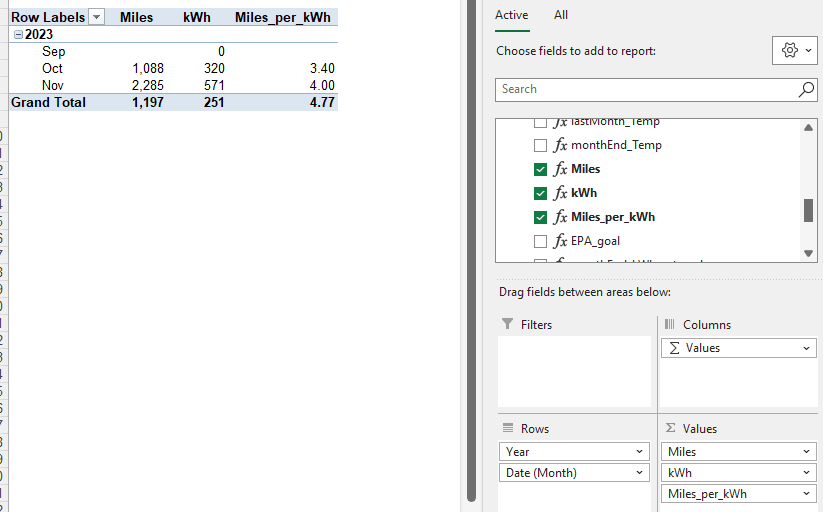Click the field list scrollbar thumb
The width and height of the screenshot is (823, 512).
808,211
